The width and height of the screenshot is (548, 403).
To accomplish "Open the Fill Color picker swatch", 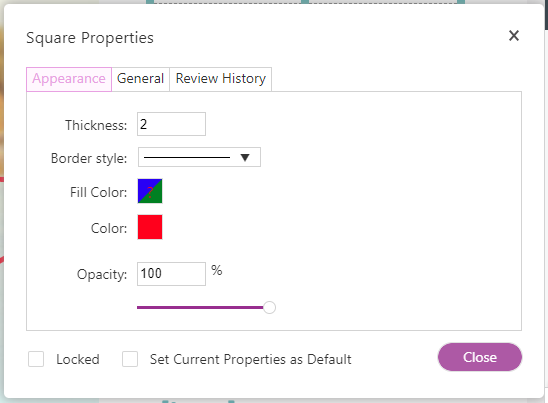I will click(x=150, y=191).
